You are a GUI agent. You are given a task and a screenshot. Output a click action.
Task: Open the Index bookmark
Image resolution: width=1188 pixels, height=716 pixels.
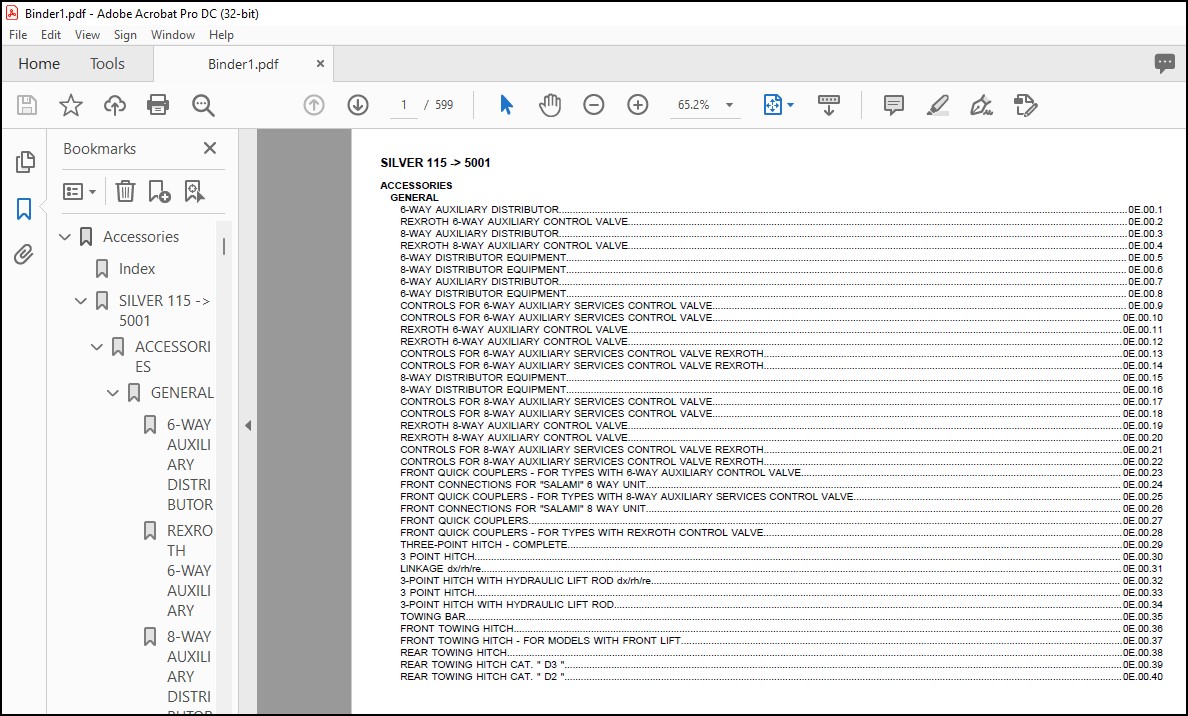(136, 269)
